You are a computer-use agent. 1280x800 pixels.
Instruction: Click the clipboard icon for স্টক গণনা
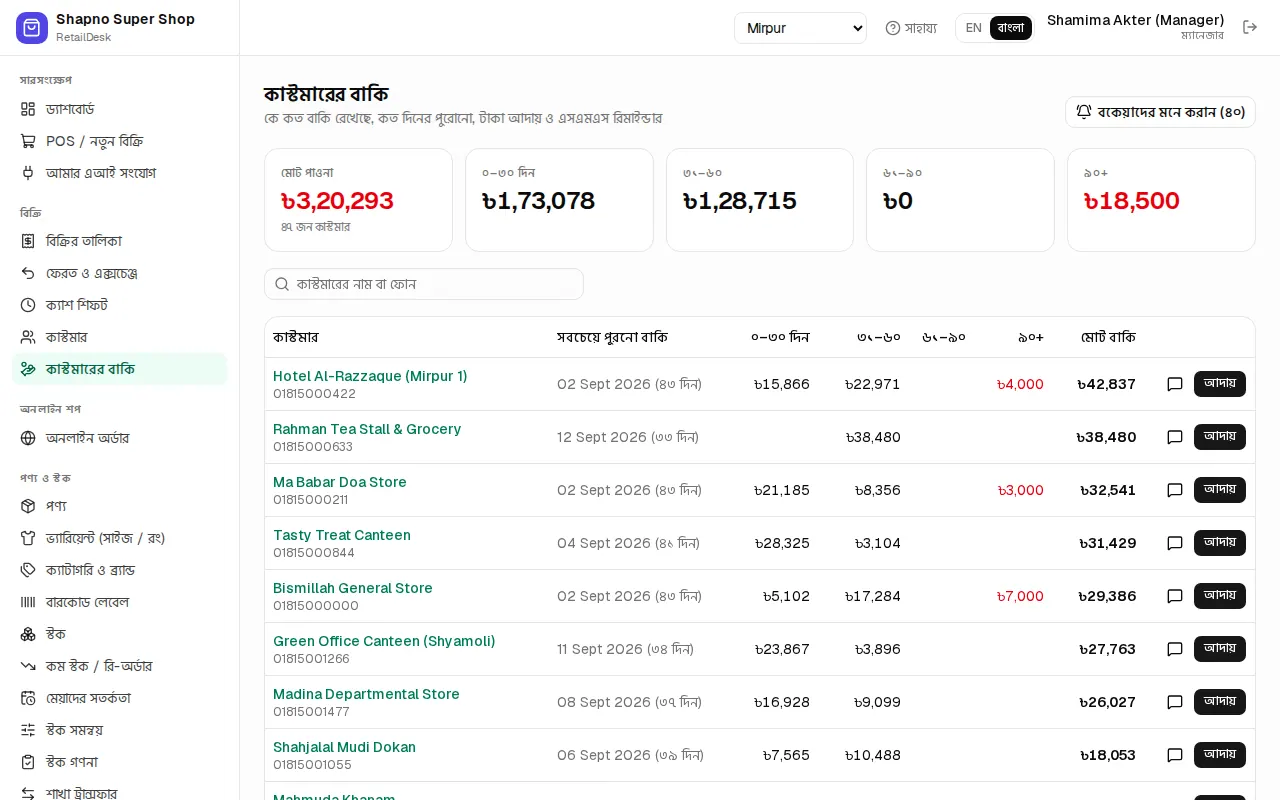pyautogui.click(x=28, y=762)
